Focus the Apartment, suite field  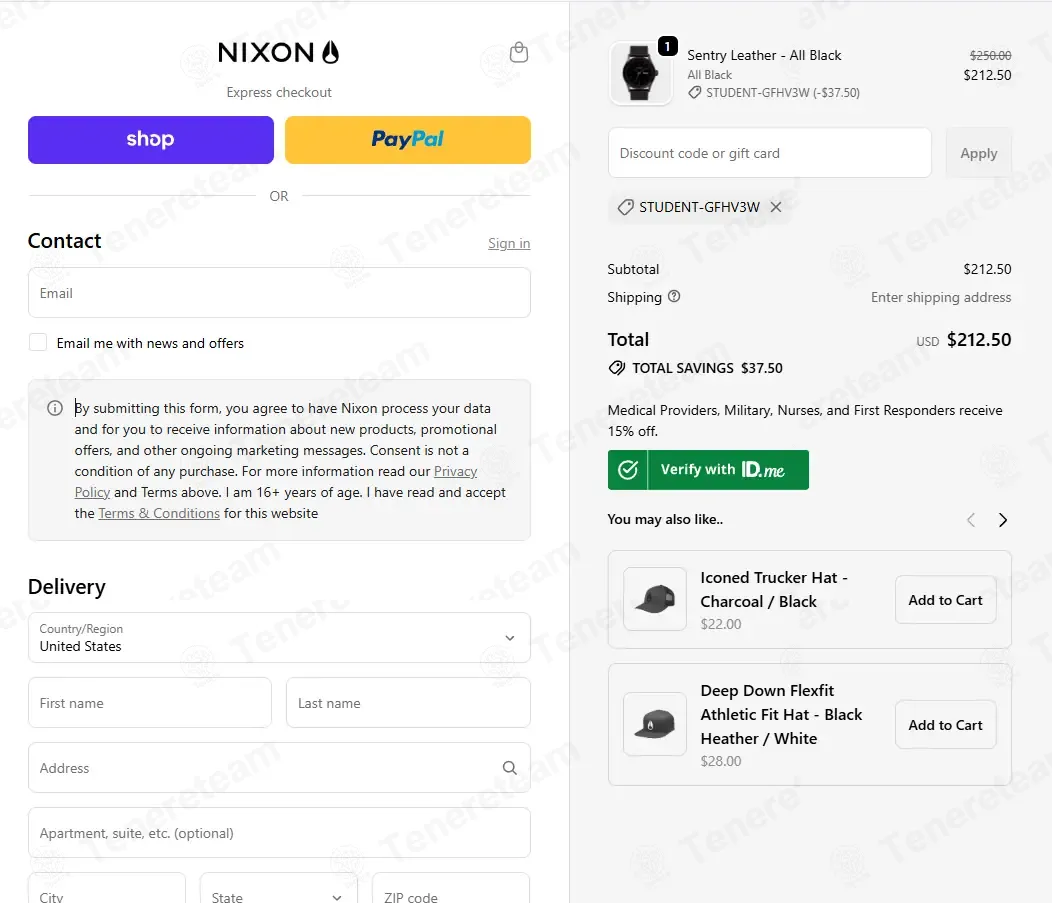tap(279, 833)
